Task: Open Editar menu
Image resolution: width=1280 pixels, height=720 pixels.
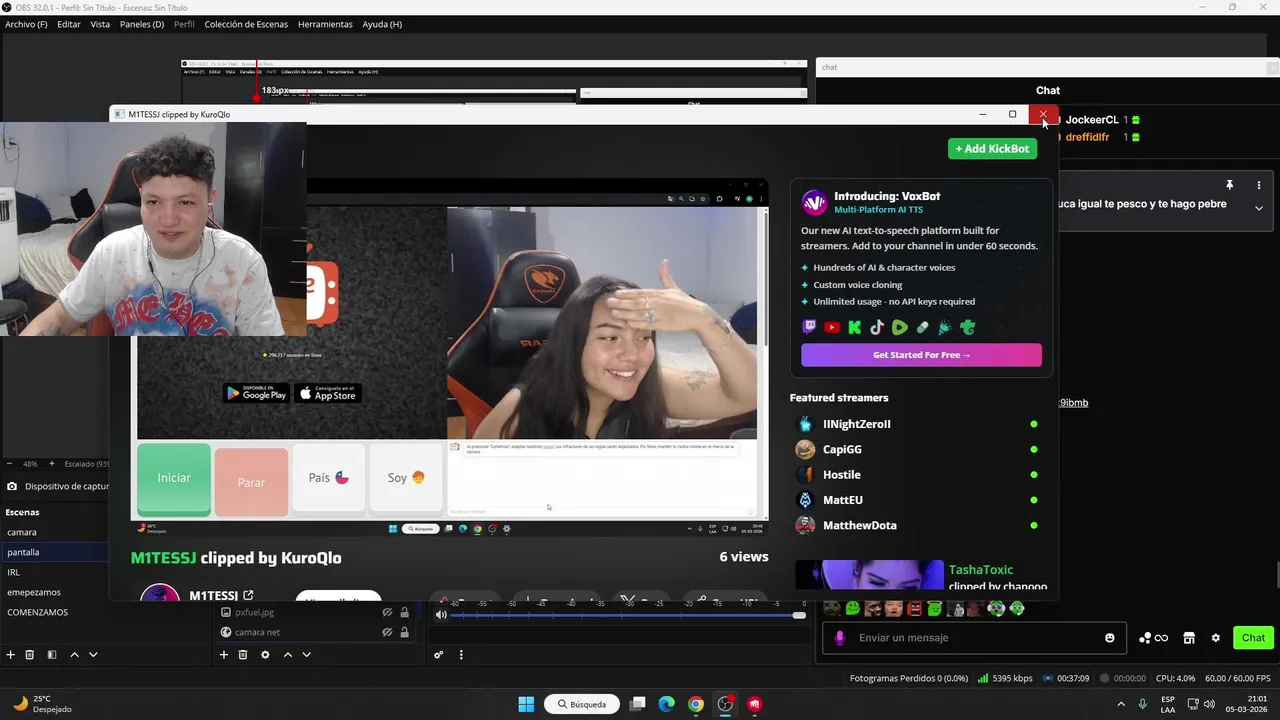Action: 69,24
